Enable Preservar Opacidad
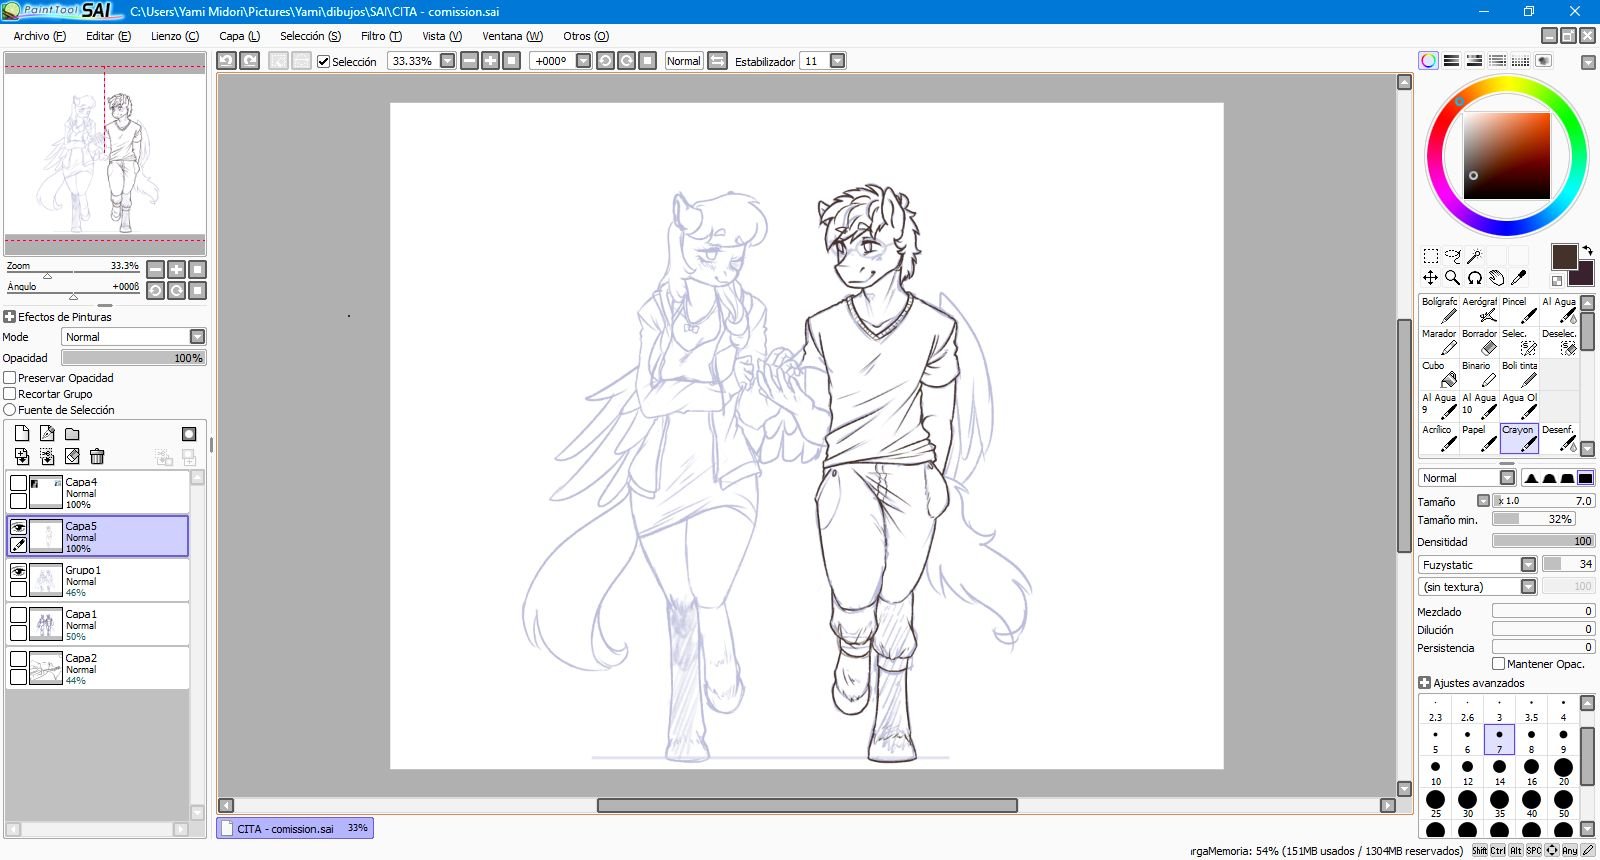Screen dimensions: 1600x860 [10, 378]
